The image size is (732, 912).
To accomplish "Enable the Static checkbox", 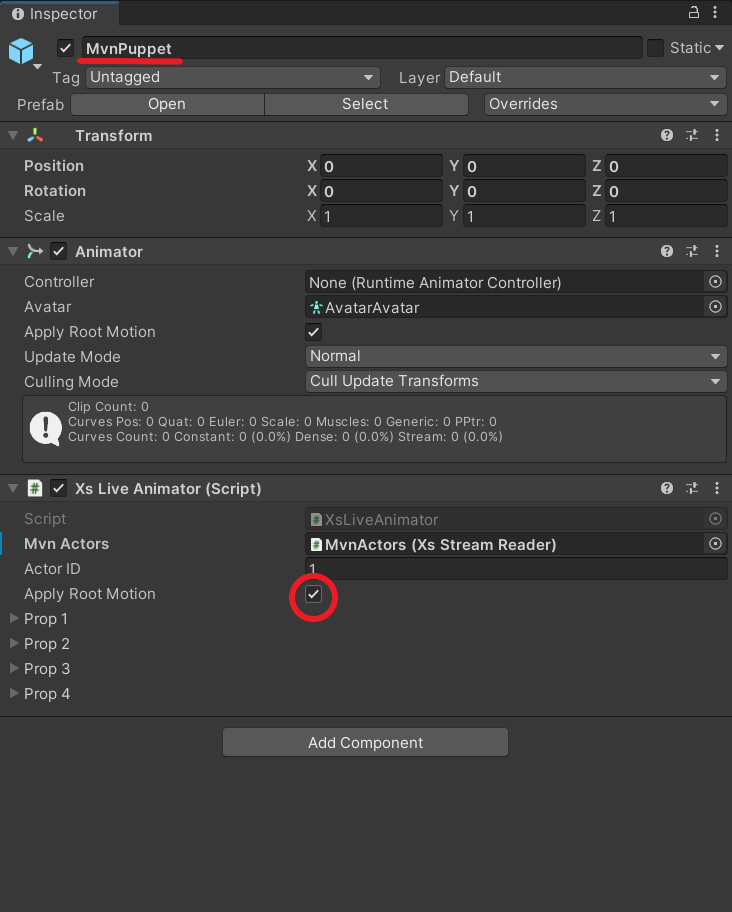I will point(655,48).
